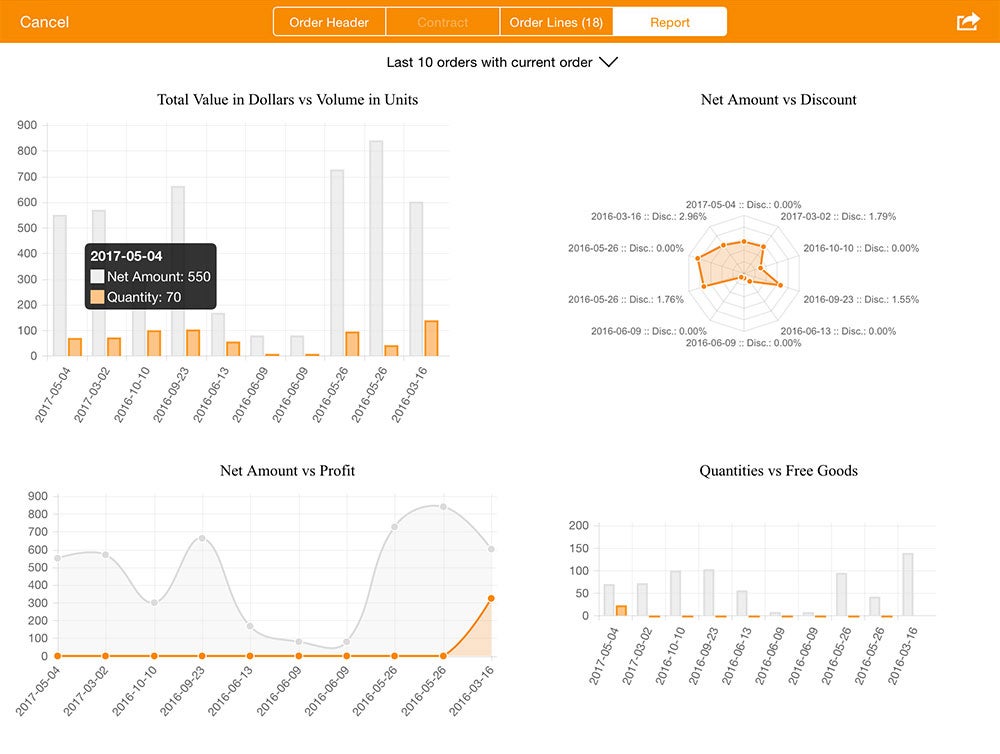Click the white Net Amount swatch in tooltip

tap(97, 277)
